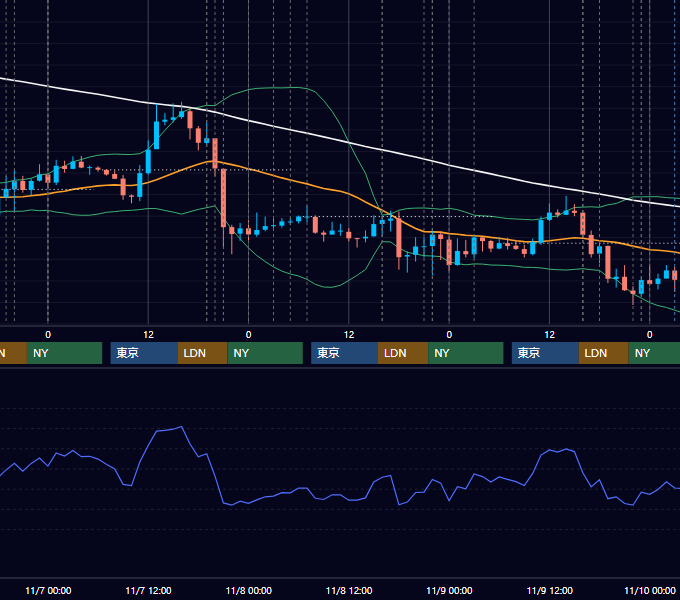Select the 11/9 LDN session block

[x=604, y=353]
